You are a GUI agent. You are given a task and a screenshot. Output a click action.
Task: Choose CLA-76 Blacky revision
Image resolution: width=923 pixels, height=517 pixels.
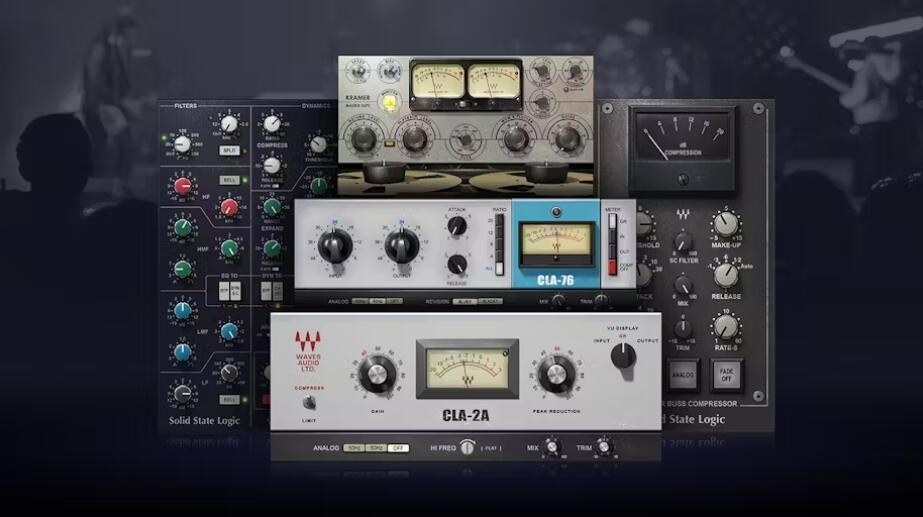click(x=490, y=301)
